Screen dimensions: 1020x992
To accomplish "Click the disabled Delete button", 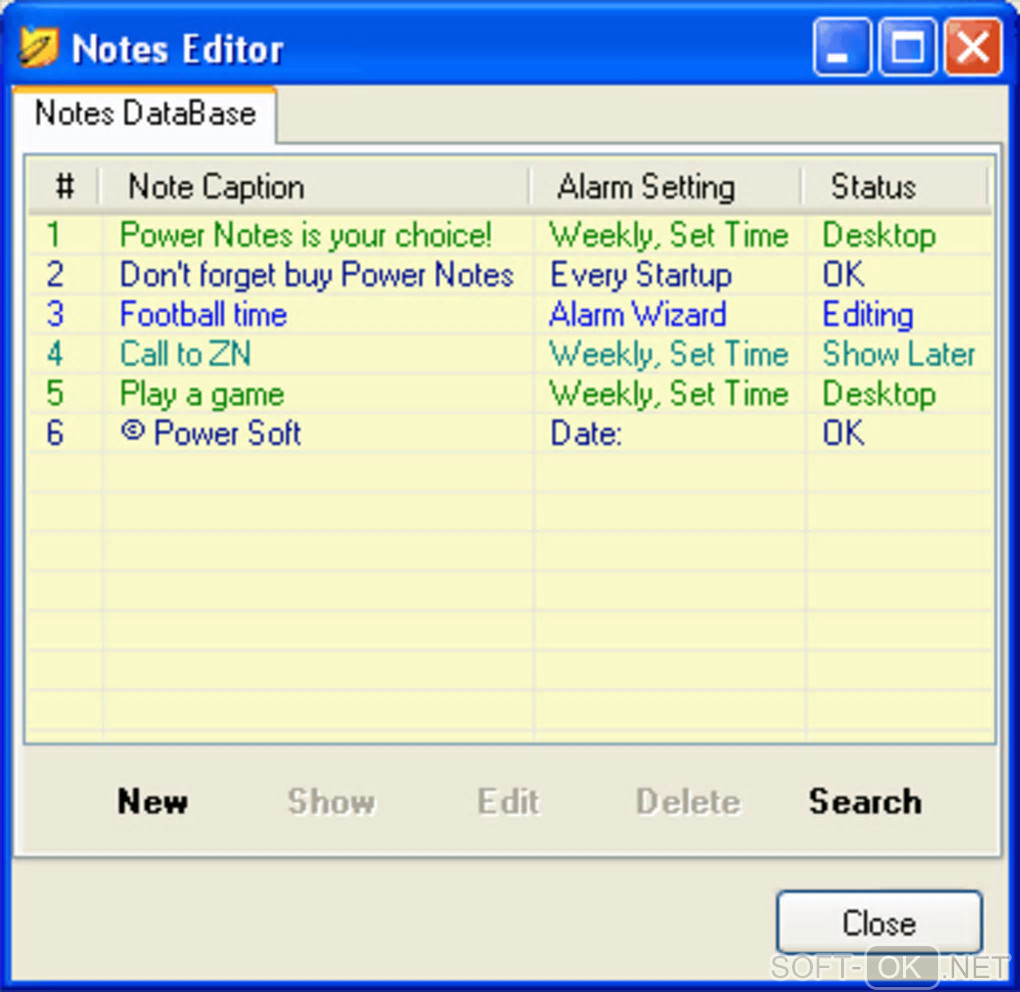I will coord(688,801).
